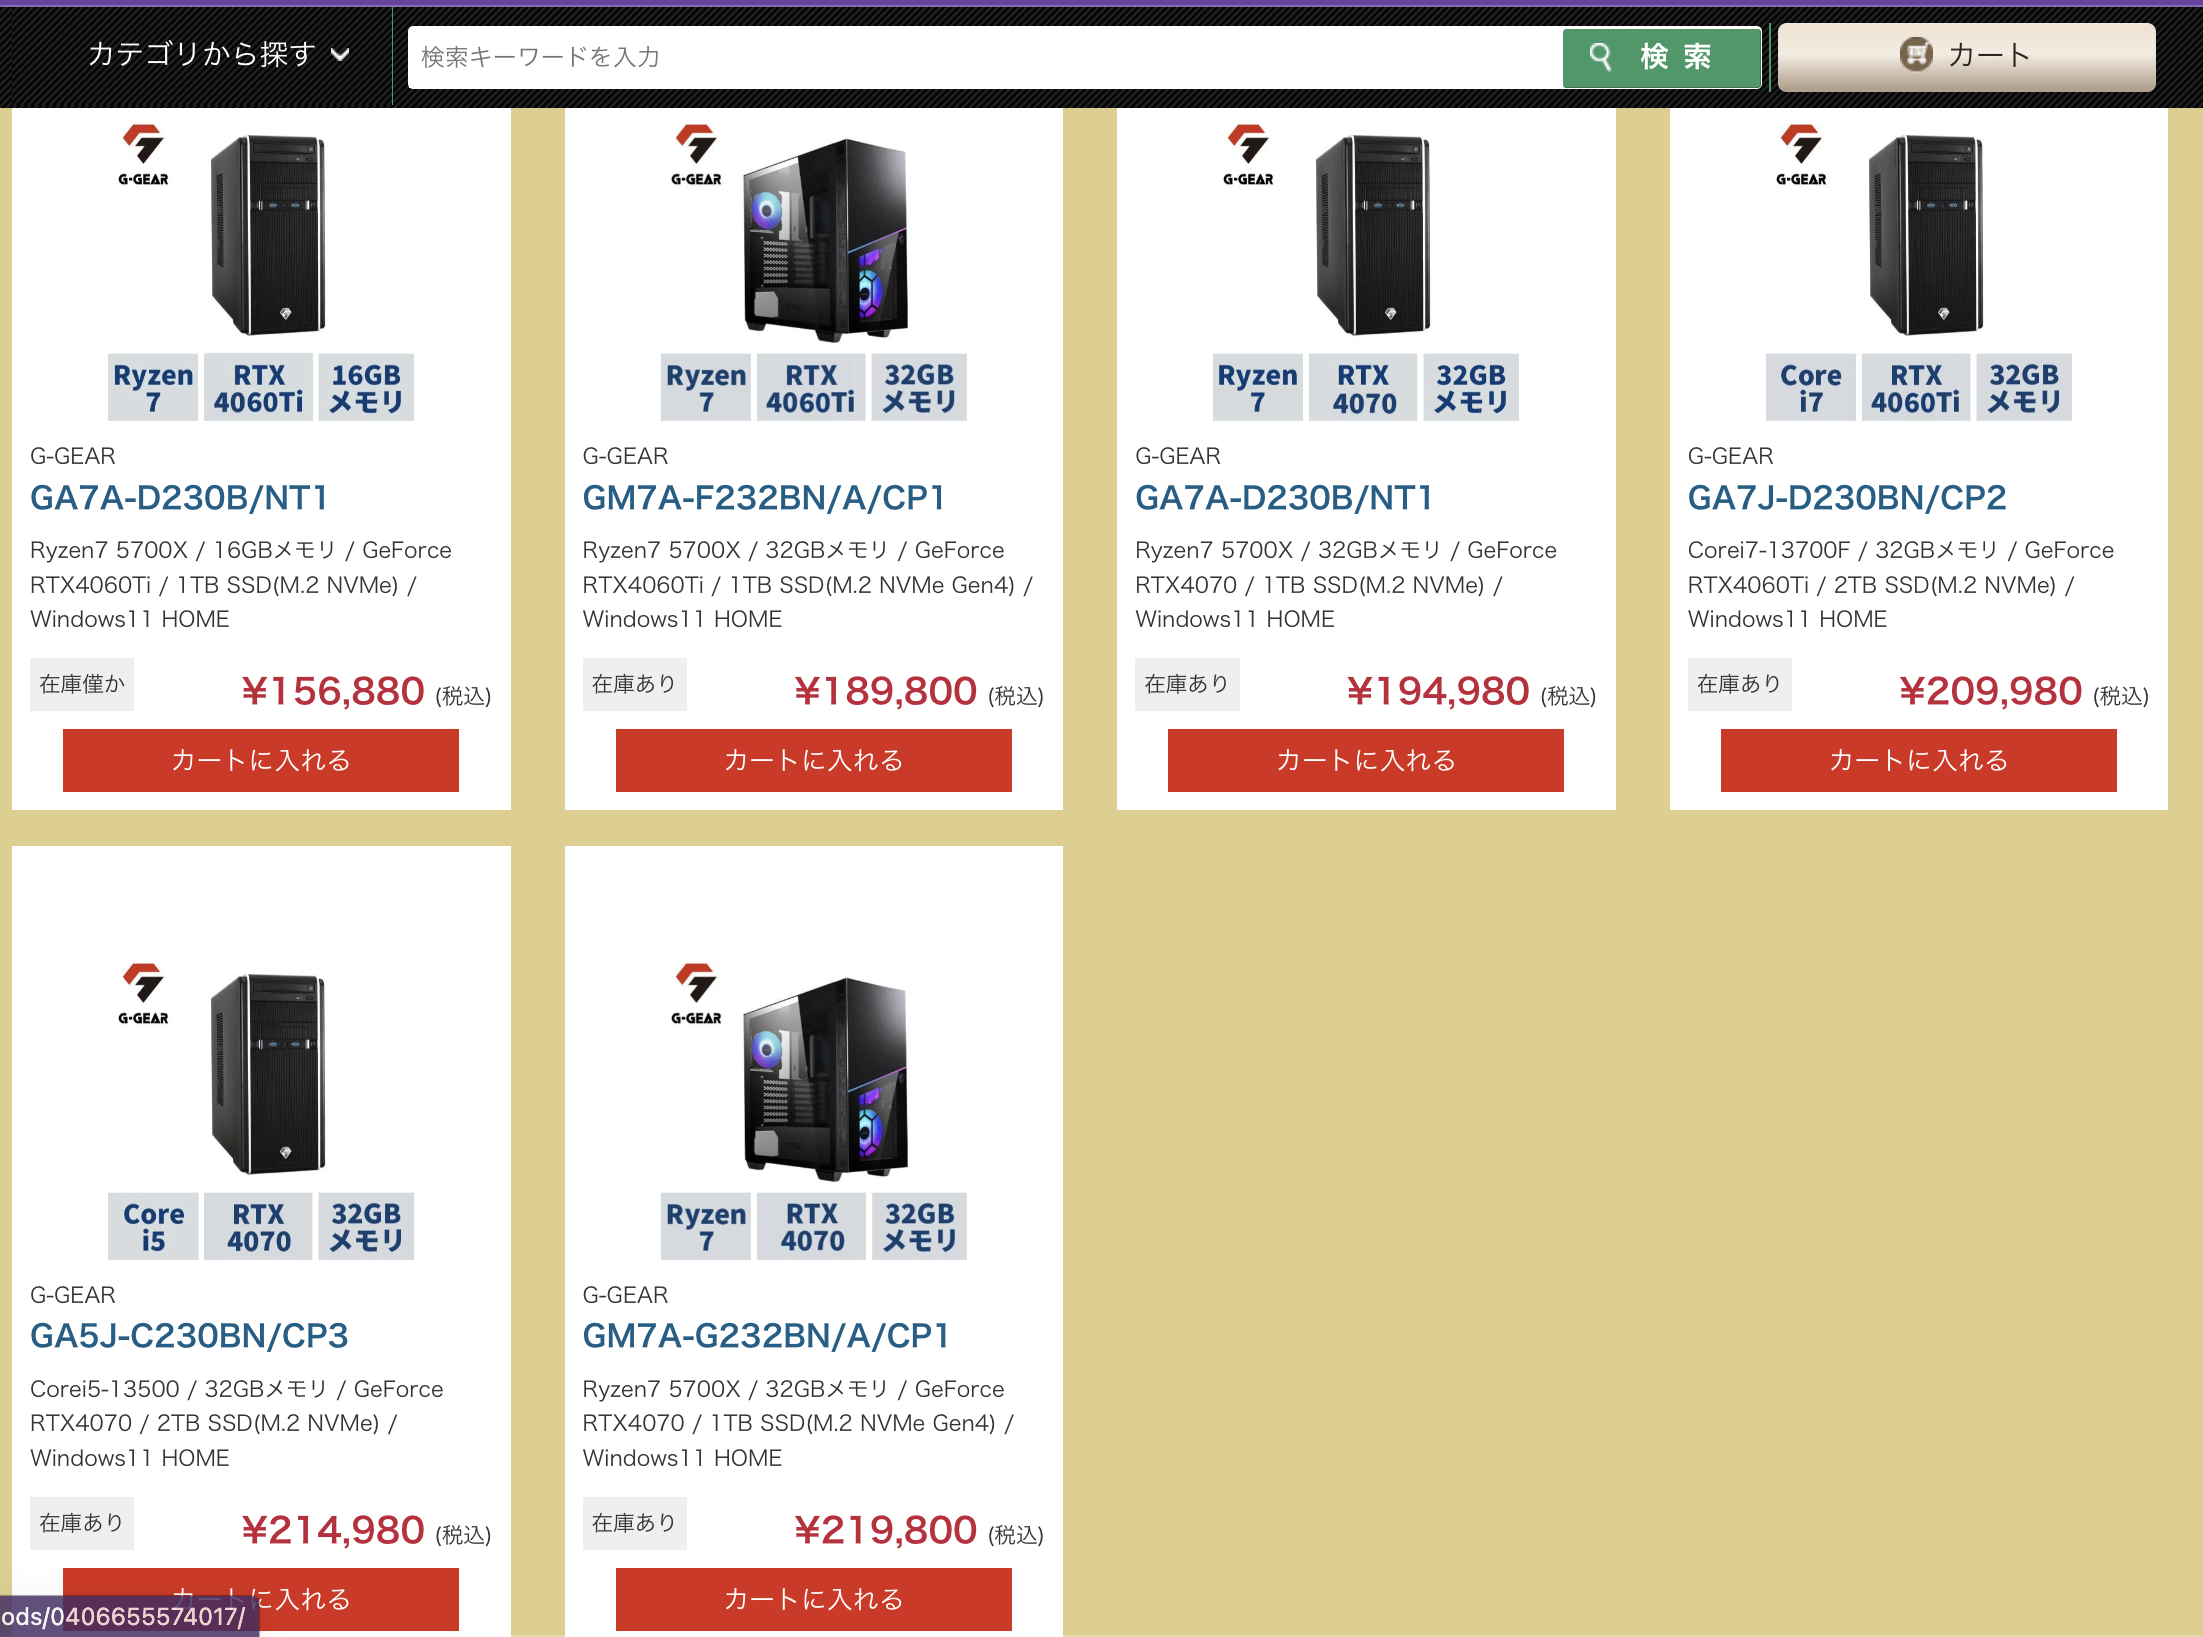Click カートに入れる under GM7A-F232BN/A/CP1

[814, 760]
